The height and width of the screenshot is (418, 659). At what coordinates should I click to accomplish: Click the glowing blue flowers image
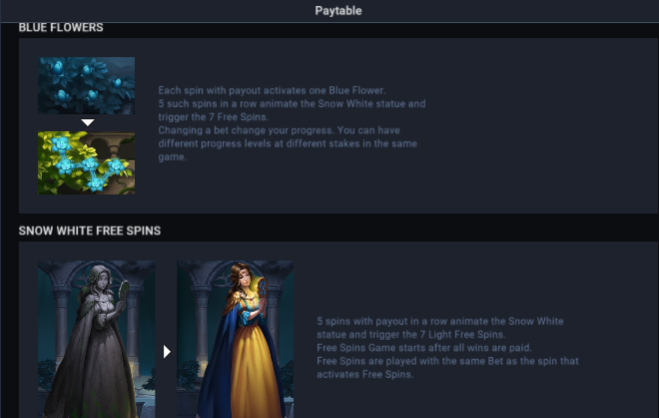point(86,163)
